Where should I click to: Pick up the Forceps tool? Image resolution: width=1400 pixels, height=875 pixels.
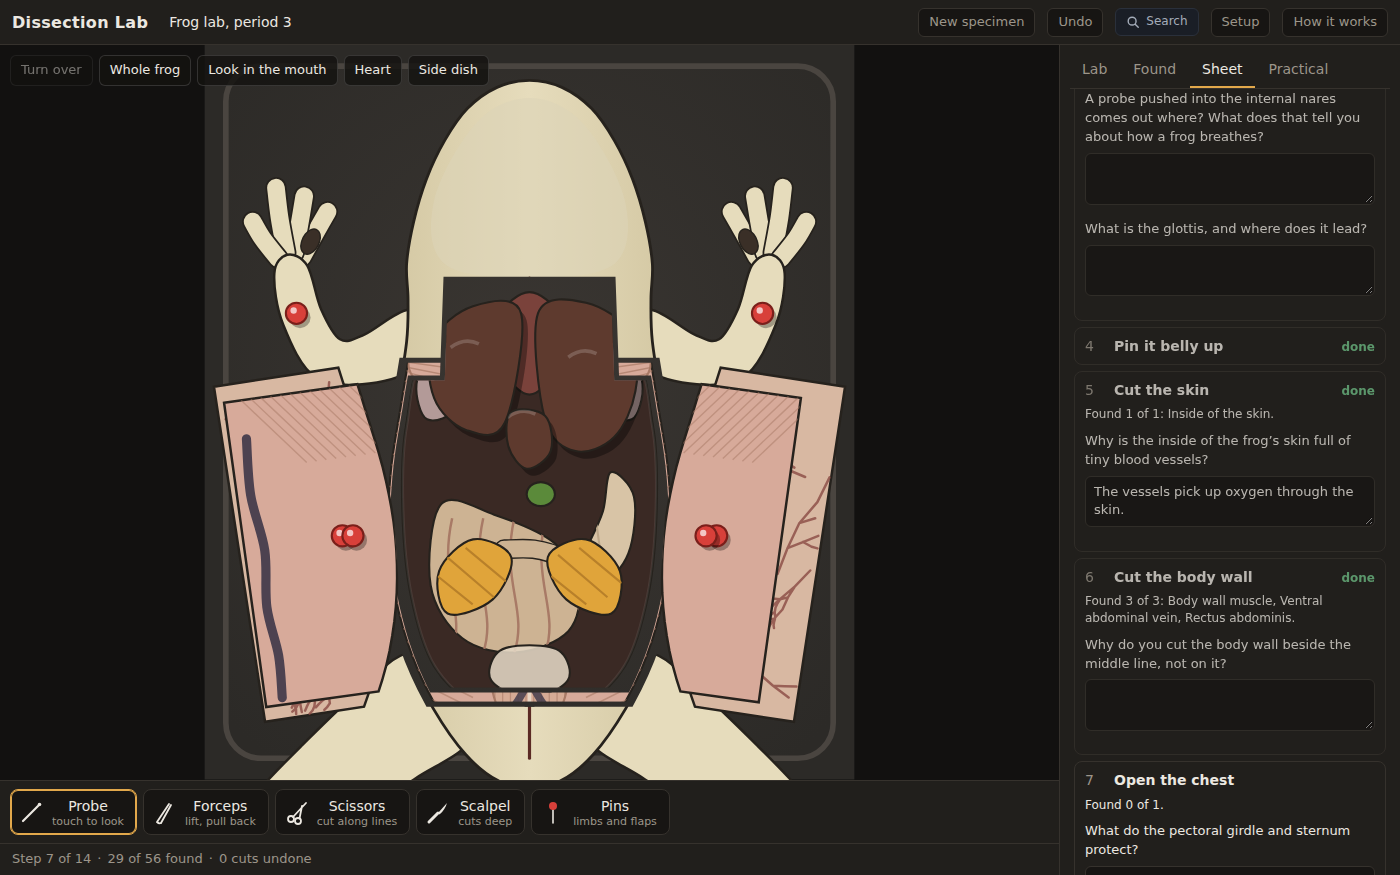pyautogui.click(x=206, y=812)
